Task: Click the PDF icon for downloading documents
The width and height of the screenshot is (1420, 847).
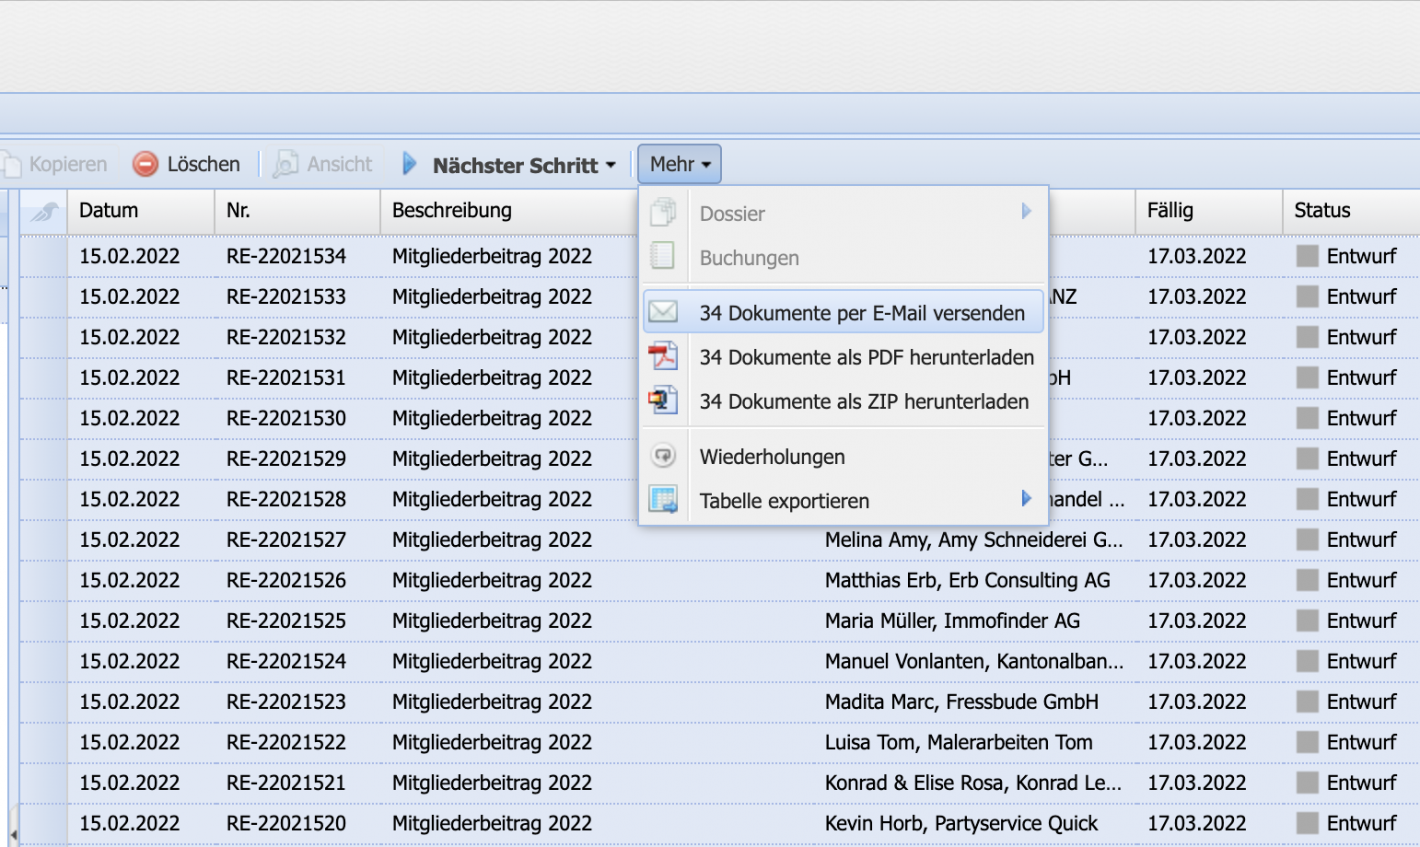Action: (x=662, y=356)
